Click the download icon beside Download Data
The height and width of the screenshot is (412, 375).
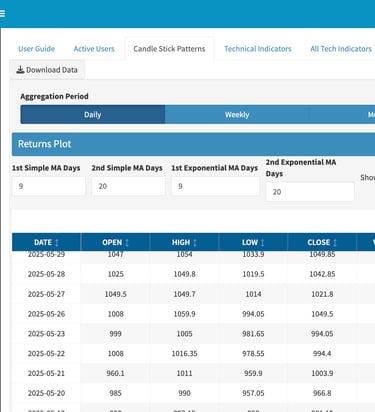(x=20, y=70)
